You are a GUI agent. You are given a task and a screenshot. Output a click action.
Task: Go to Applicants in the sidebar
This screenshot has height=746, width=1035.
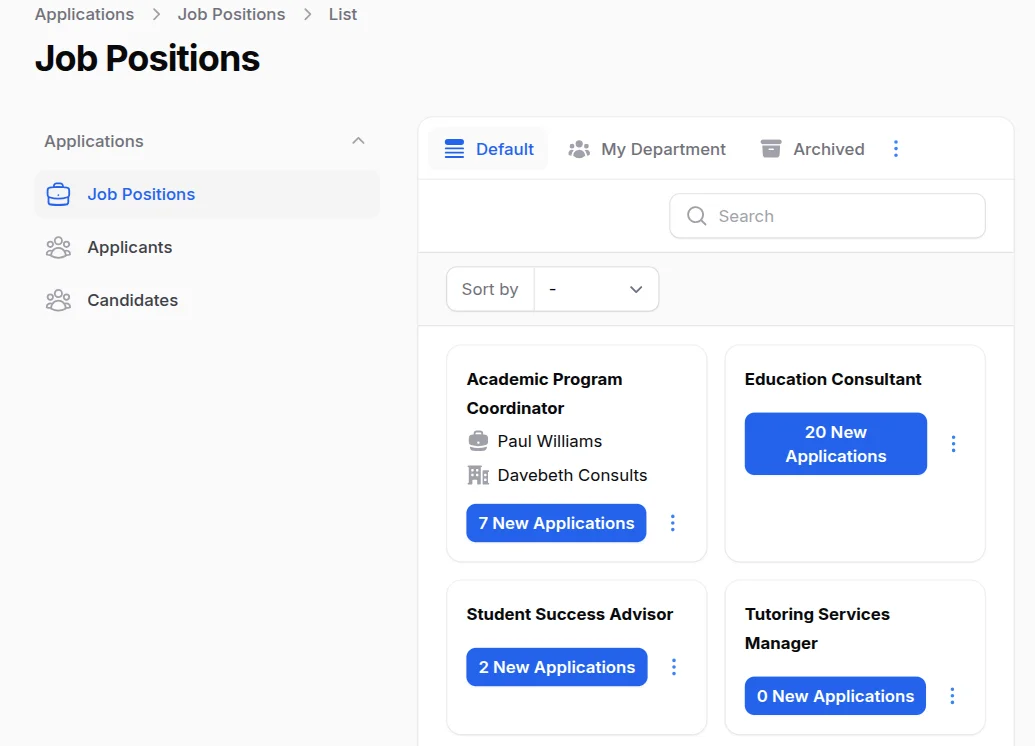(207, 248)
